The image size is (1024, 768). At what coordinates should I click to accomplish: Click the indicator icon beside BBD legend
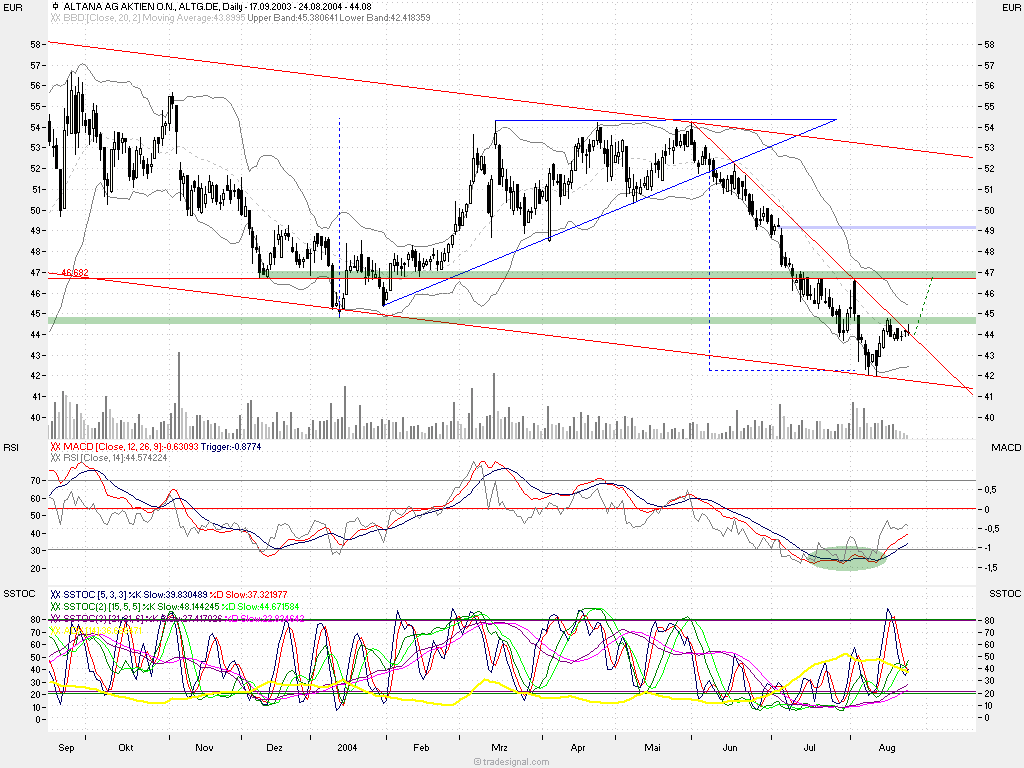(56, 18)
